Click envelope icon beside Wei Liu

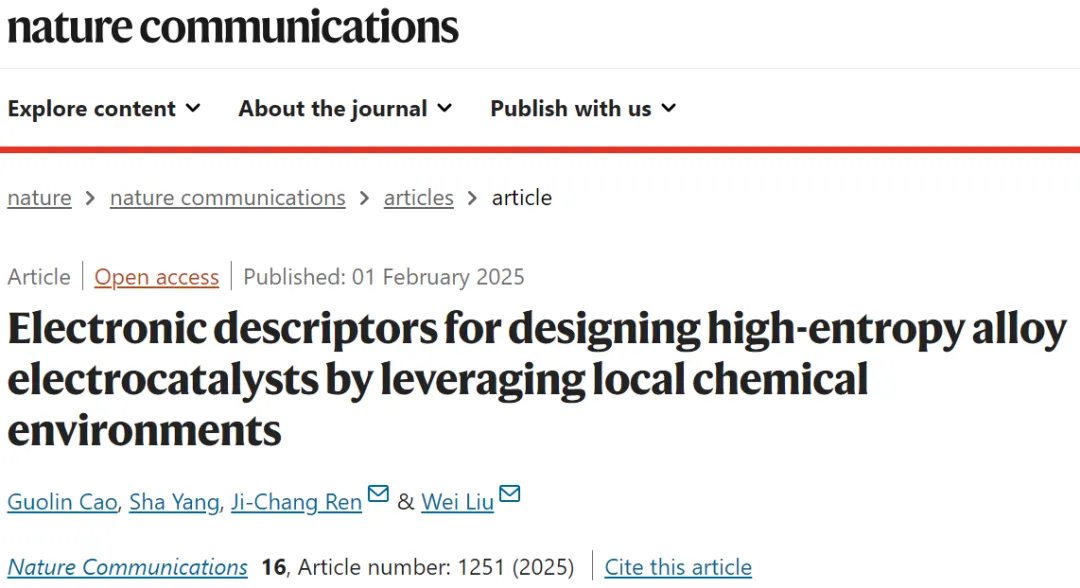point(510,494)
